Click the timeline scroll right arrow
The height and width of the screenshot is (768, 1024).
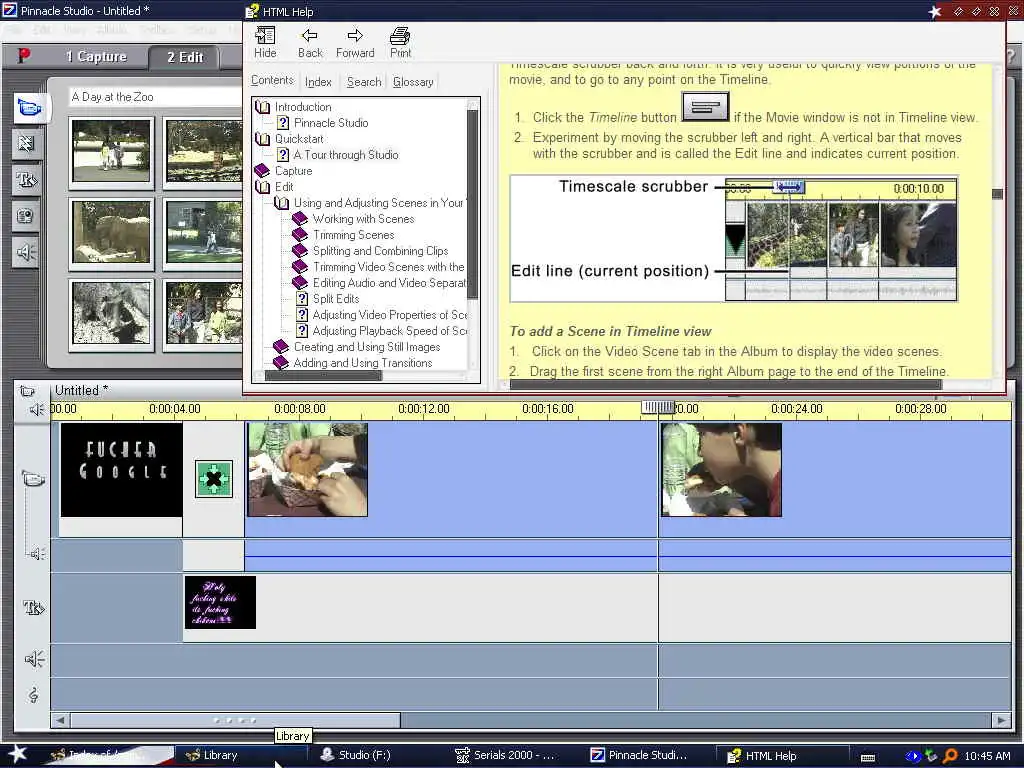[1001, 720]
